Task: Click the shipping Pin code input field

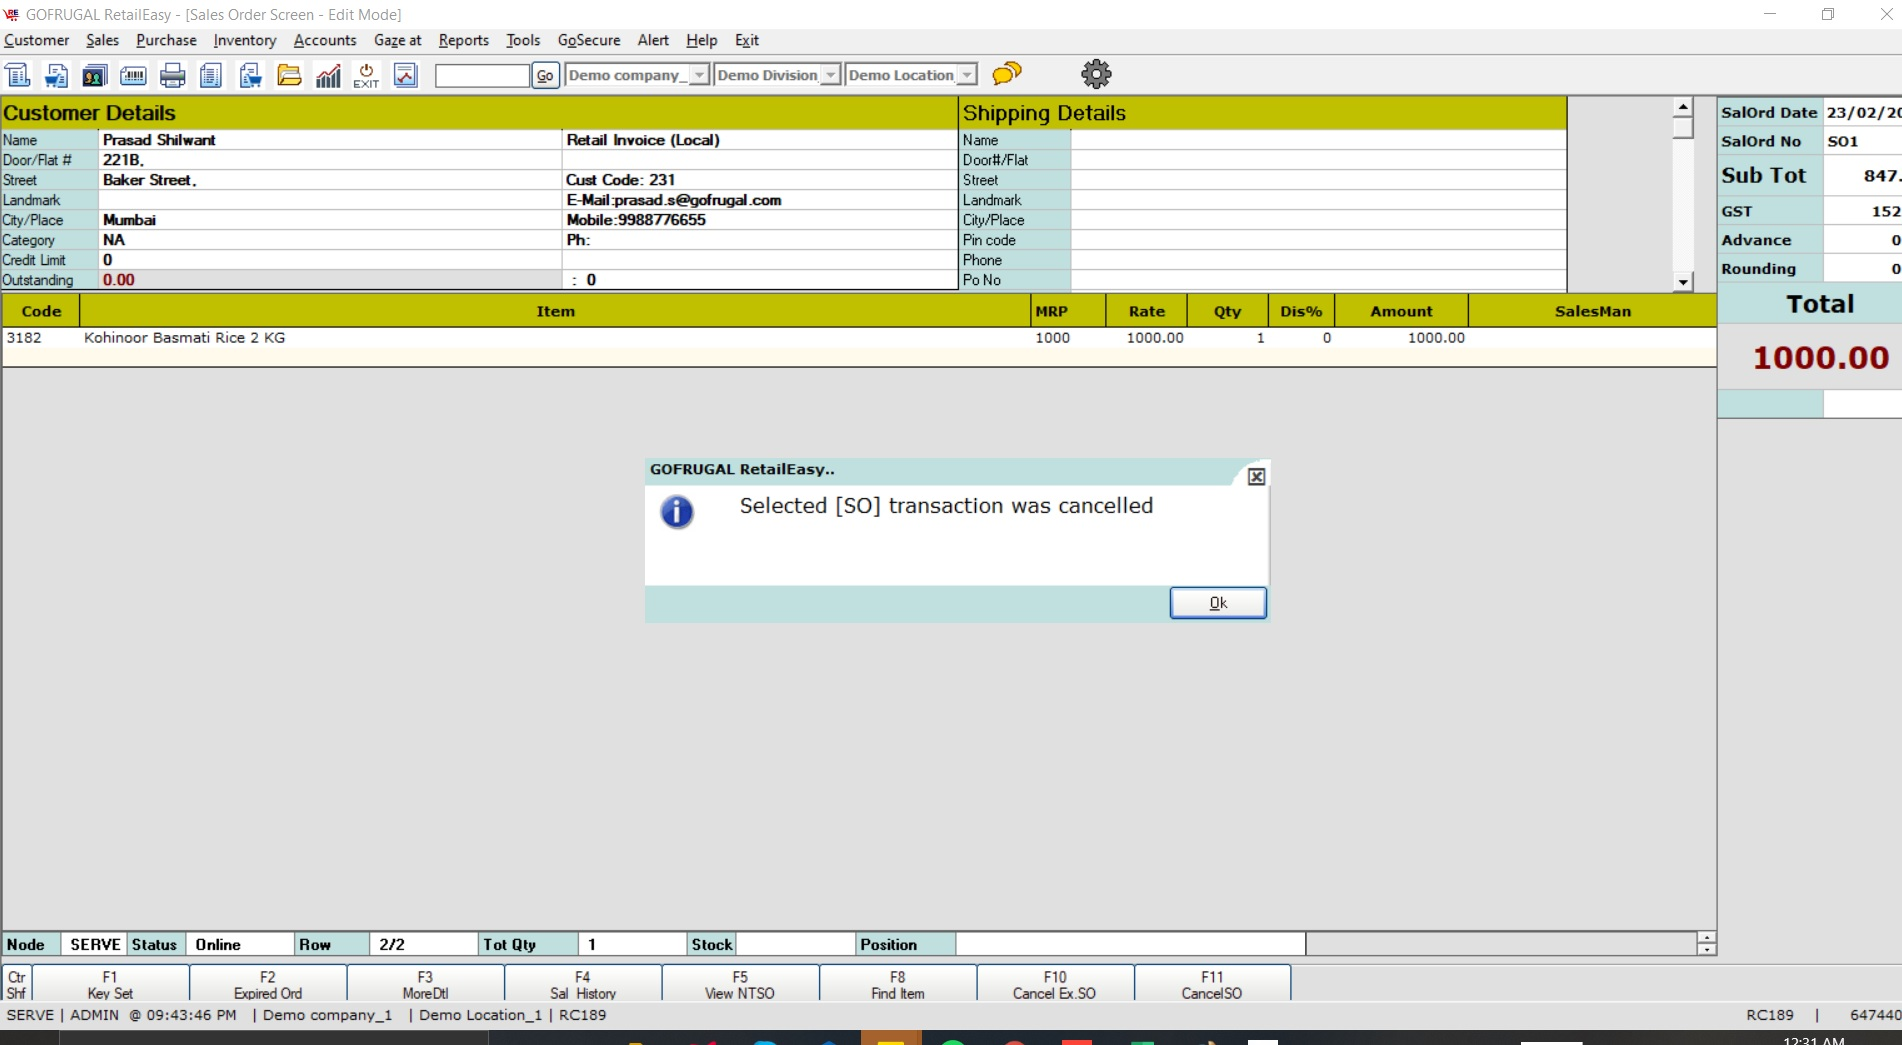Action: [1318, 240]
